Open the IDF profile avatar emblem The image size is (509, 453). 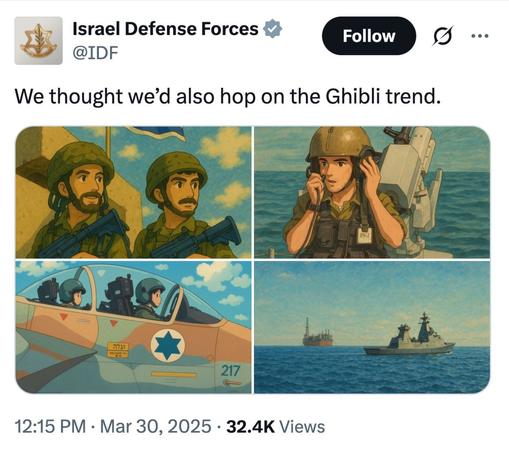tap(38, 40)
